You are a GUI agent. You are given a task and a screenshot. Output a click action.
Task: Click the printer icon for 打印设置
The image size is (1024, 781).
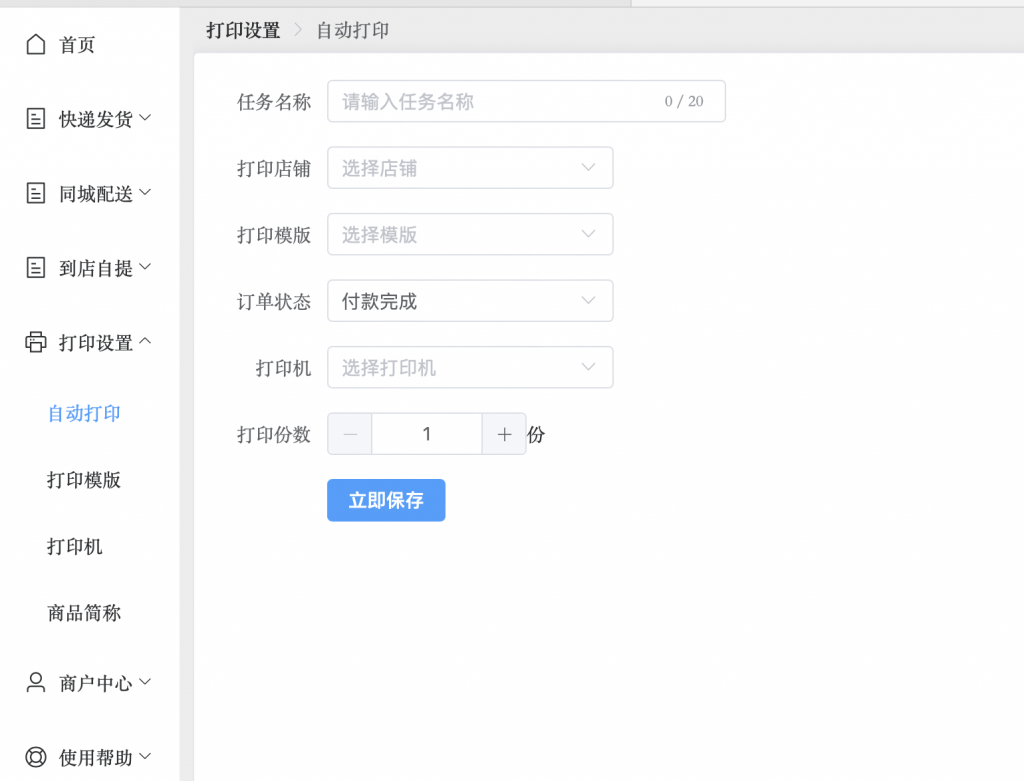point(36,342)
